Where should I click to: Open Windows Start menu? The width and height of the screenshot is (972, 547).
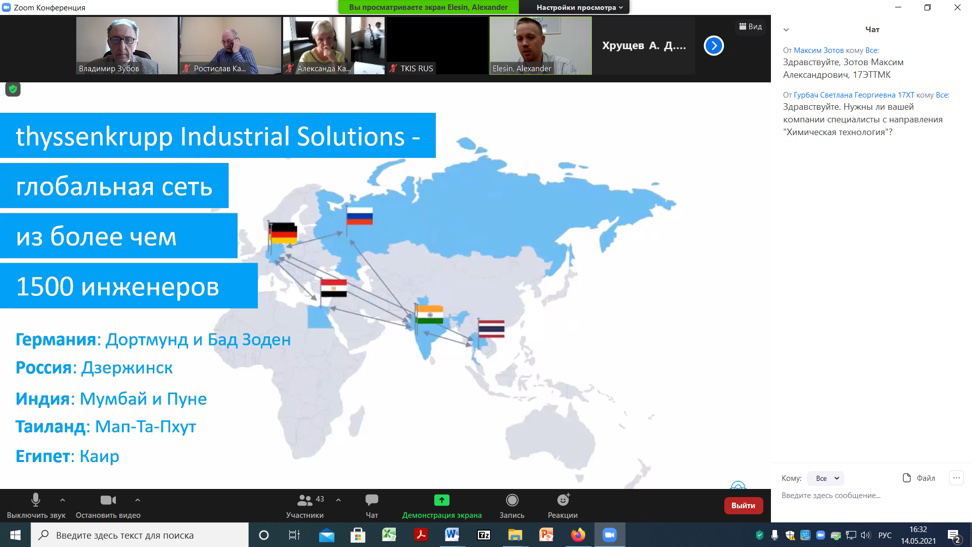click(x=15, y=535)
